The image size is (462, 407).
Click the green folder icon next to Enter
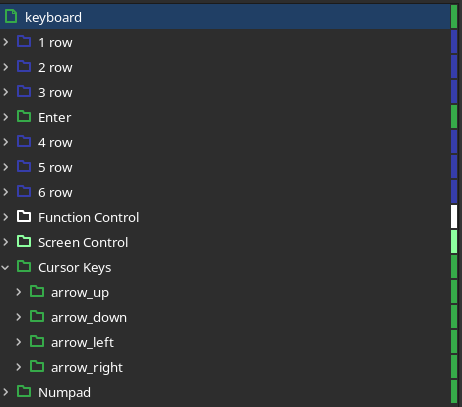pyautogui.click(x=24, y=116)
